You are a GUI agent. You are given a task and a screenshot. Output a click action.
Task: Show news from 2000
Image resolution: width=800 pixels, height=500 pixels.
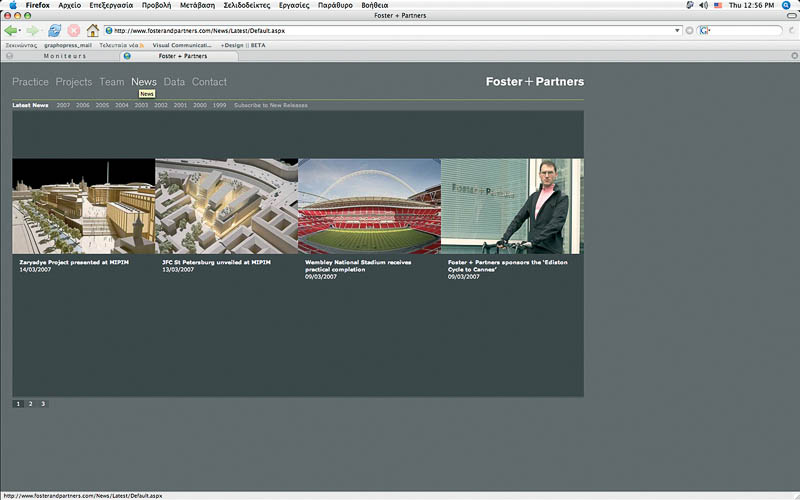click(200, 105)
